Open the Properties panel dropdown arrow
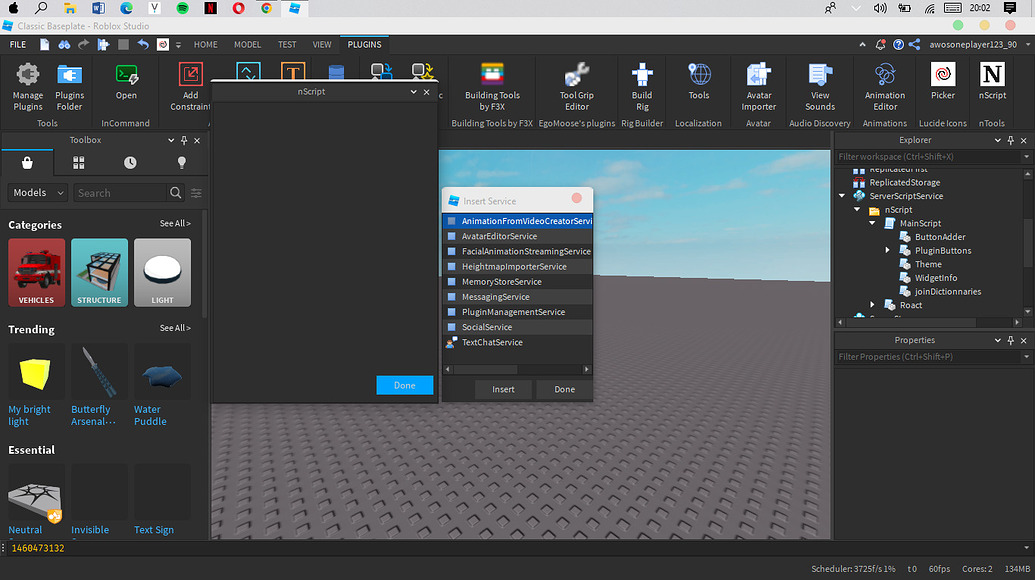Image resolution: width=1035 pixels, height=580 pixels. click(997, 340)
